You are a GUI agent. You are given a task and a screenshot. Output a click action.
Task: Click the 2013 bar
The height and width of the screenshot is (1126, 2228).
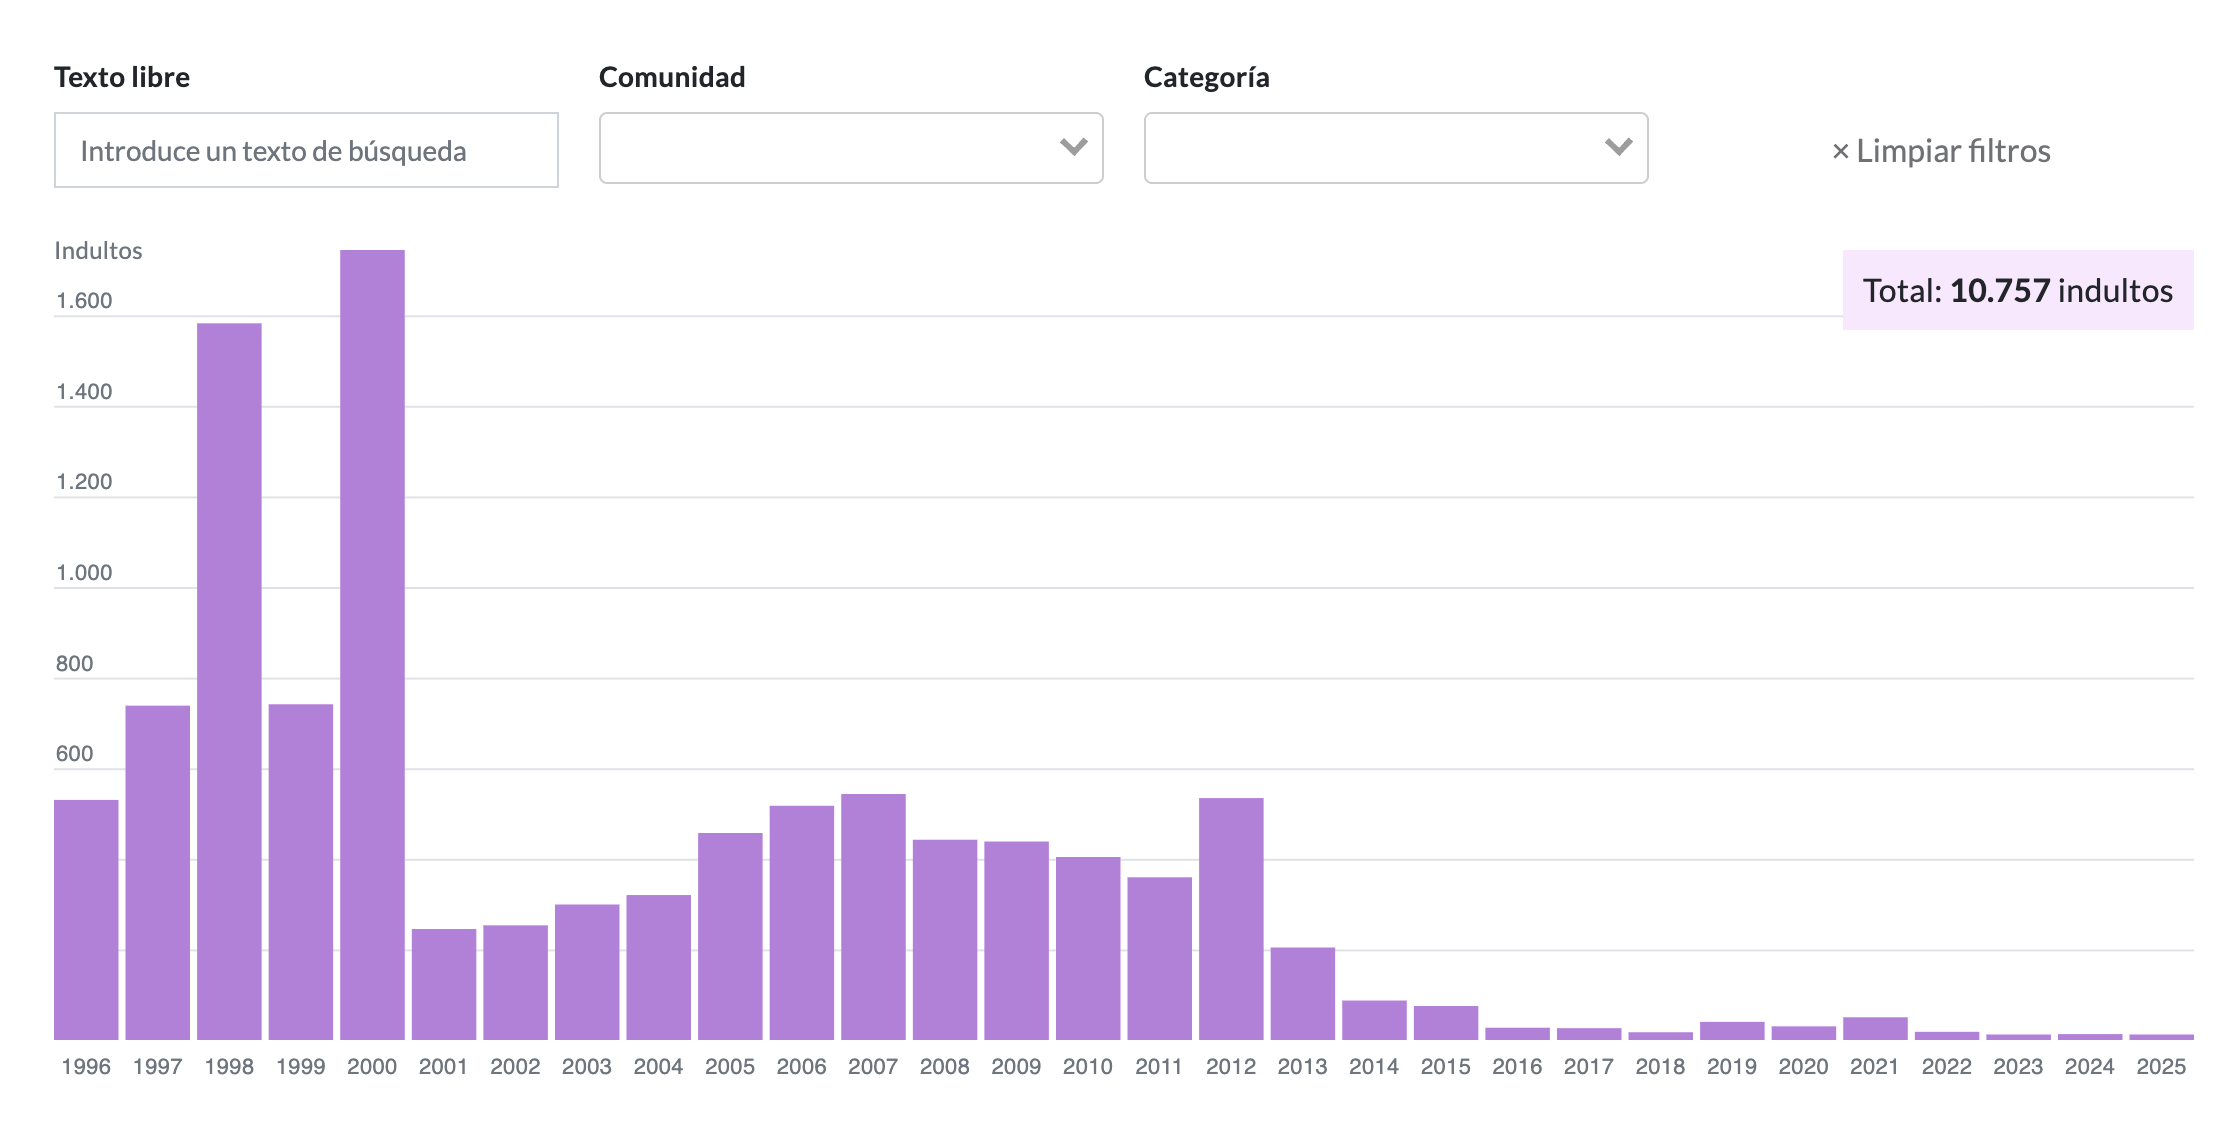point(1302,993)
